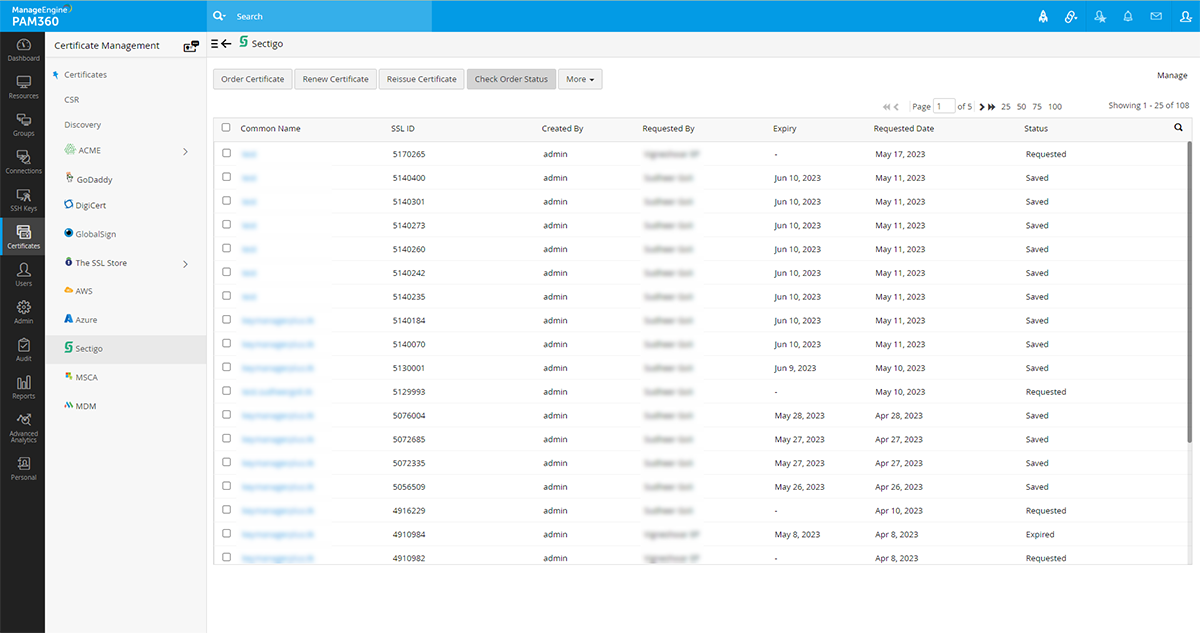Collapse the side panel with arrow icon
The width and height of the screenshot is (1200, 633).
221,44
